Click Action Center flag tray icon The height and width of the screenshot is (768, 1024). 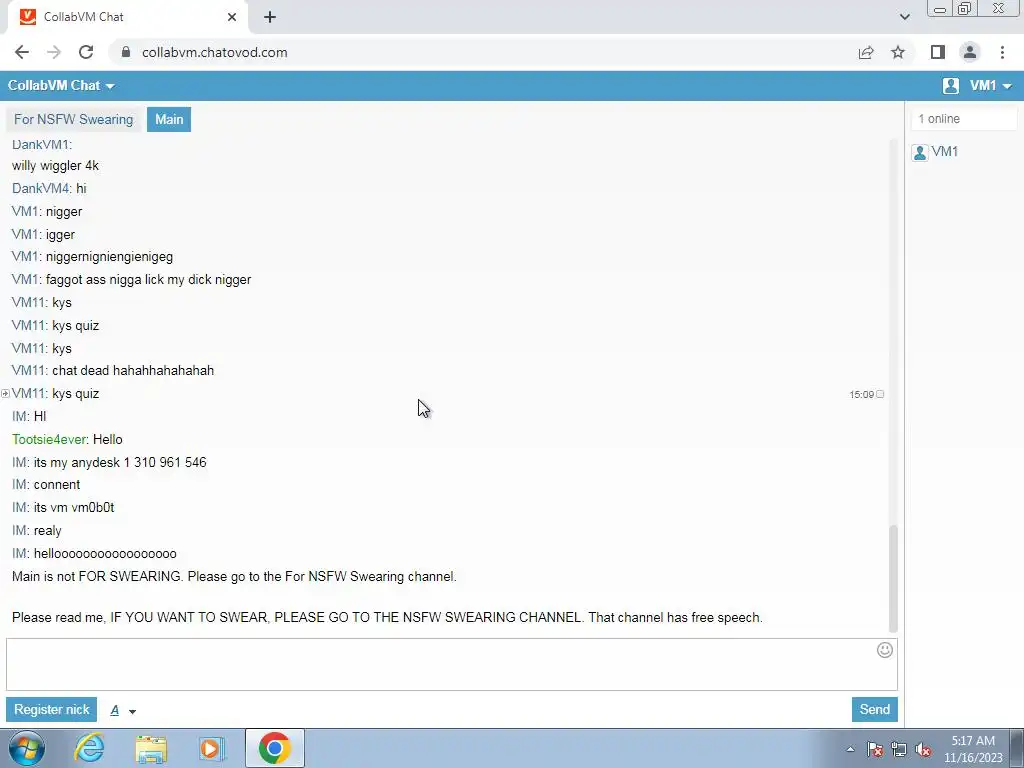(875, 749)
